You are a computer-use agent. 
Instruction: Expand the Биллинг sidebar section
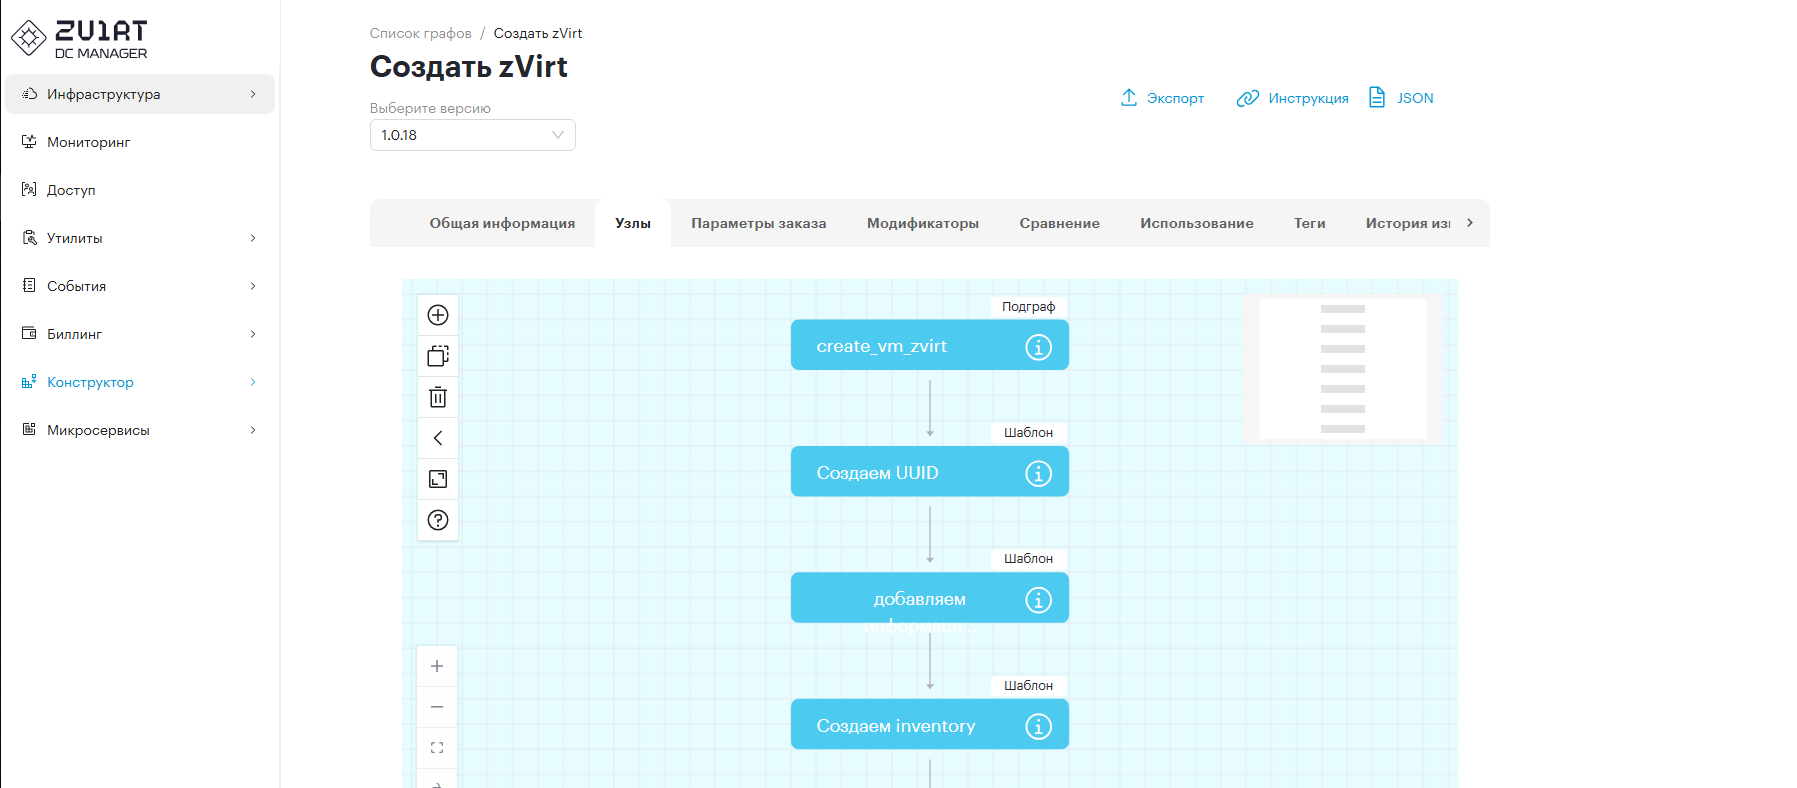140,334
